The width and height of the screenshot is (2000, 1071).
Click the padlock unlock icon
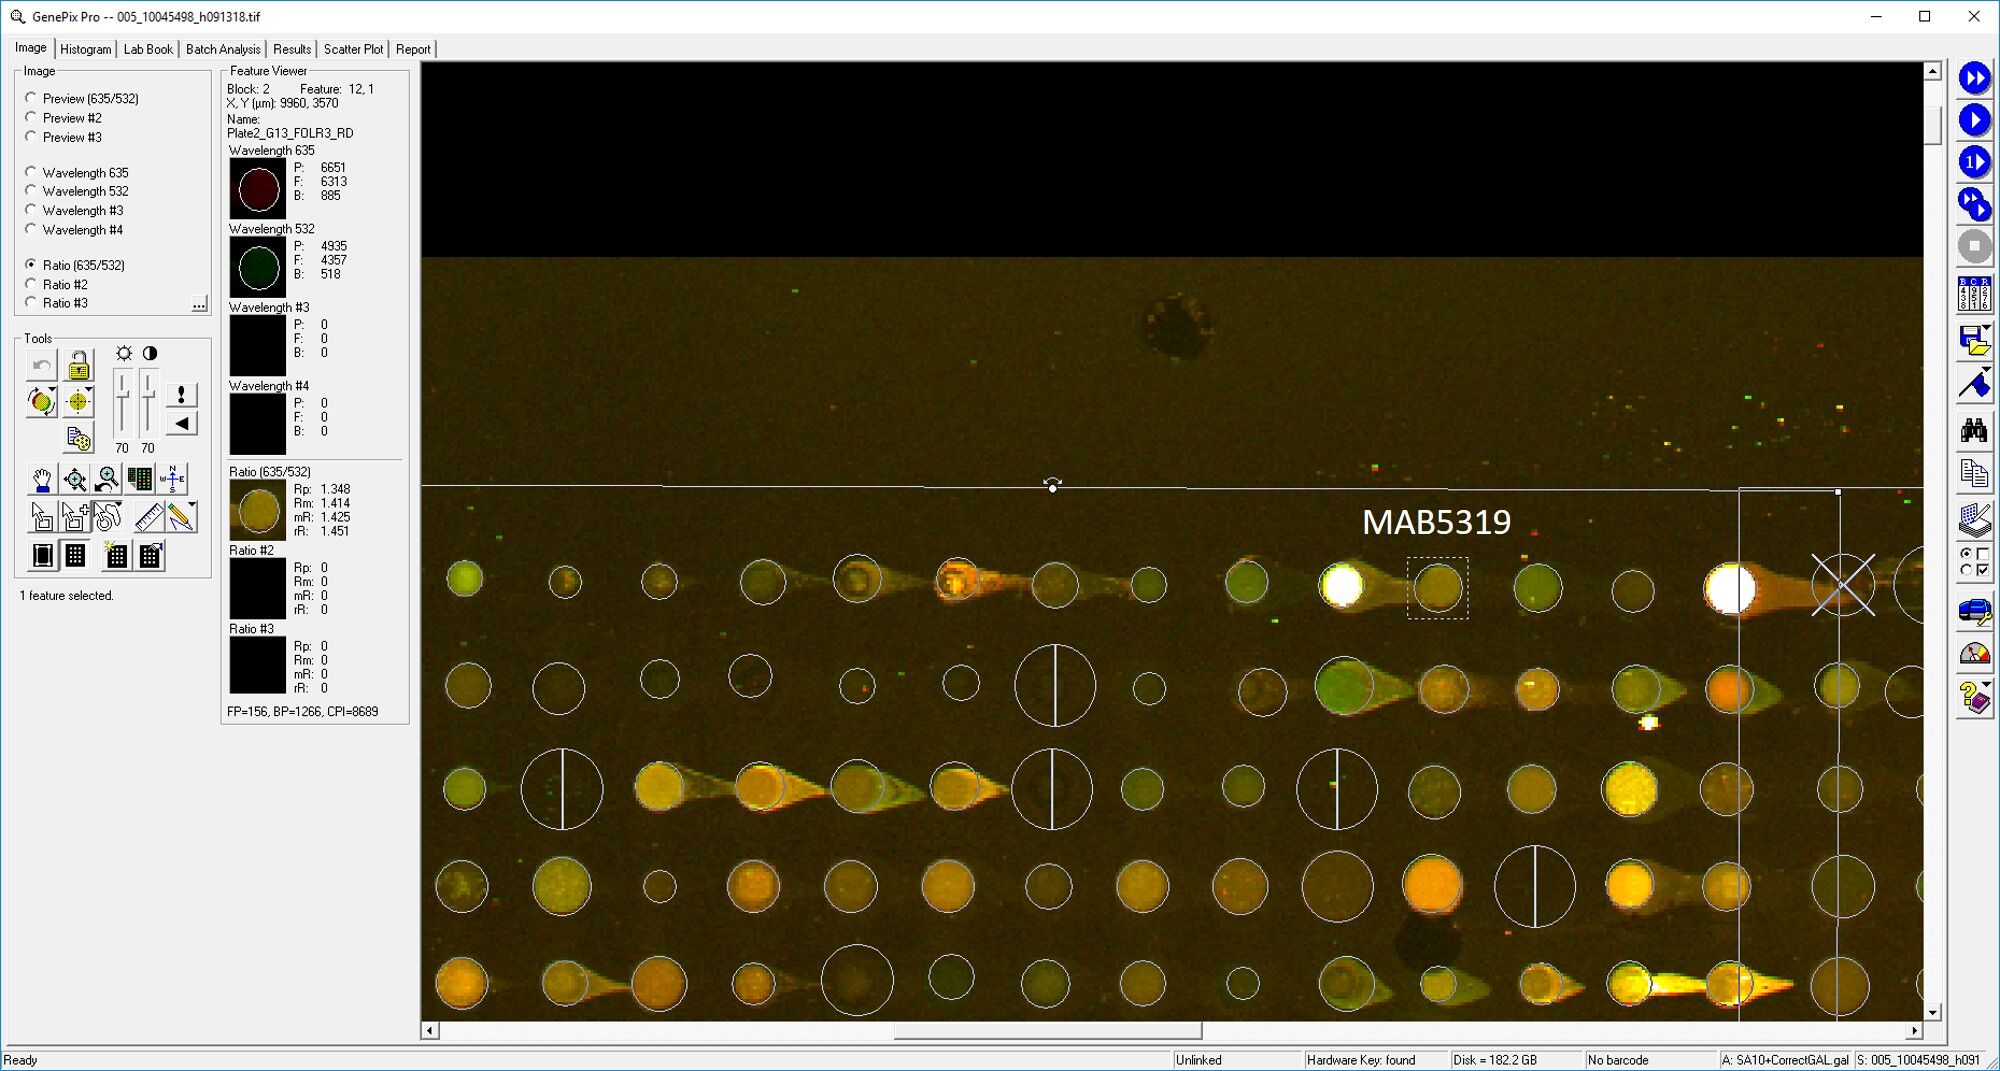coord(78,366)
